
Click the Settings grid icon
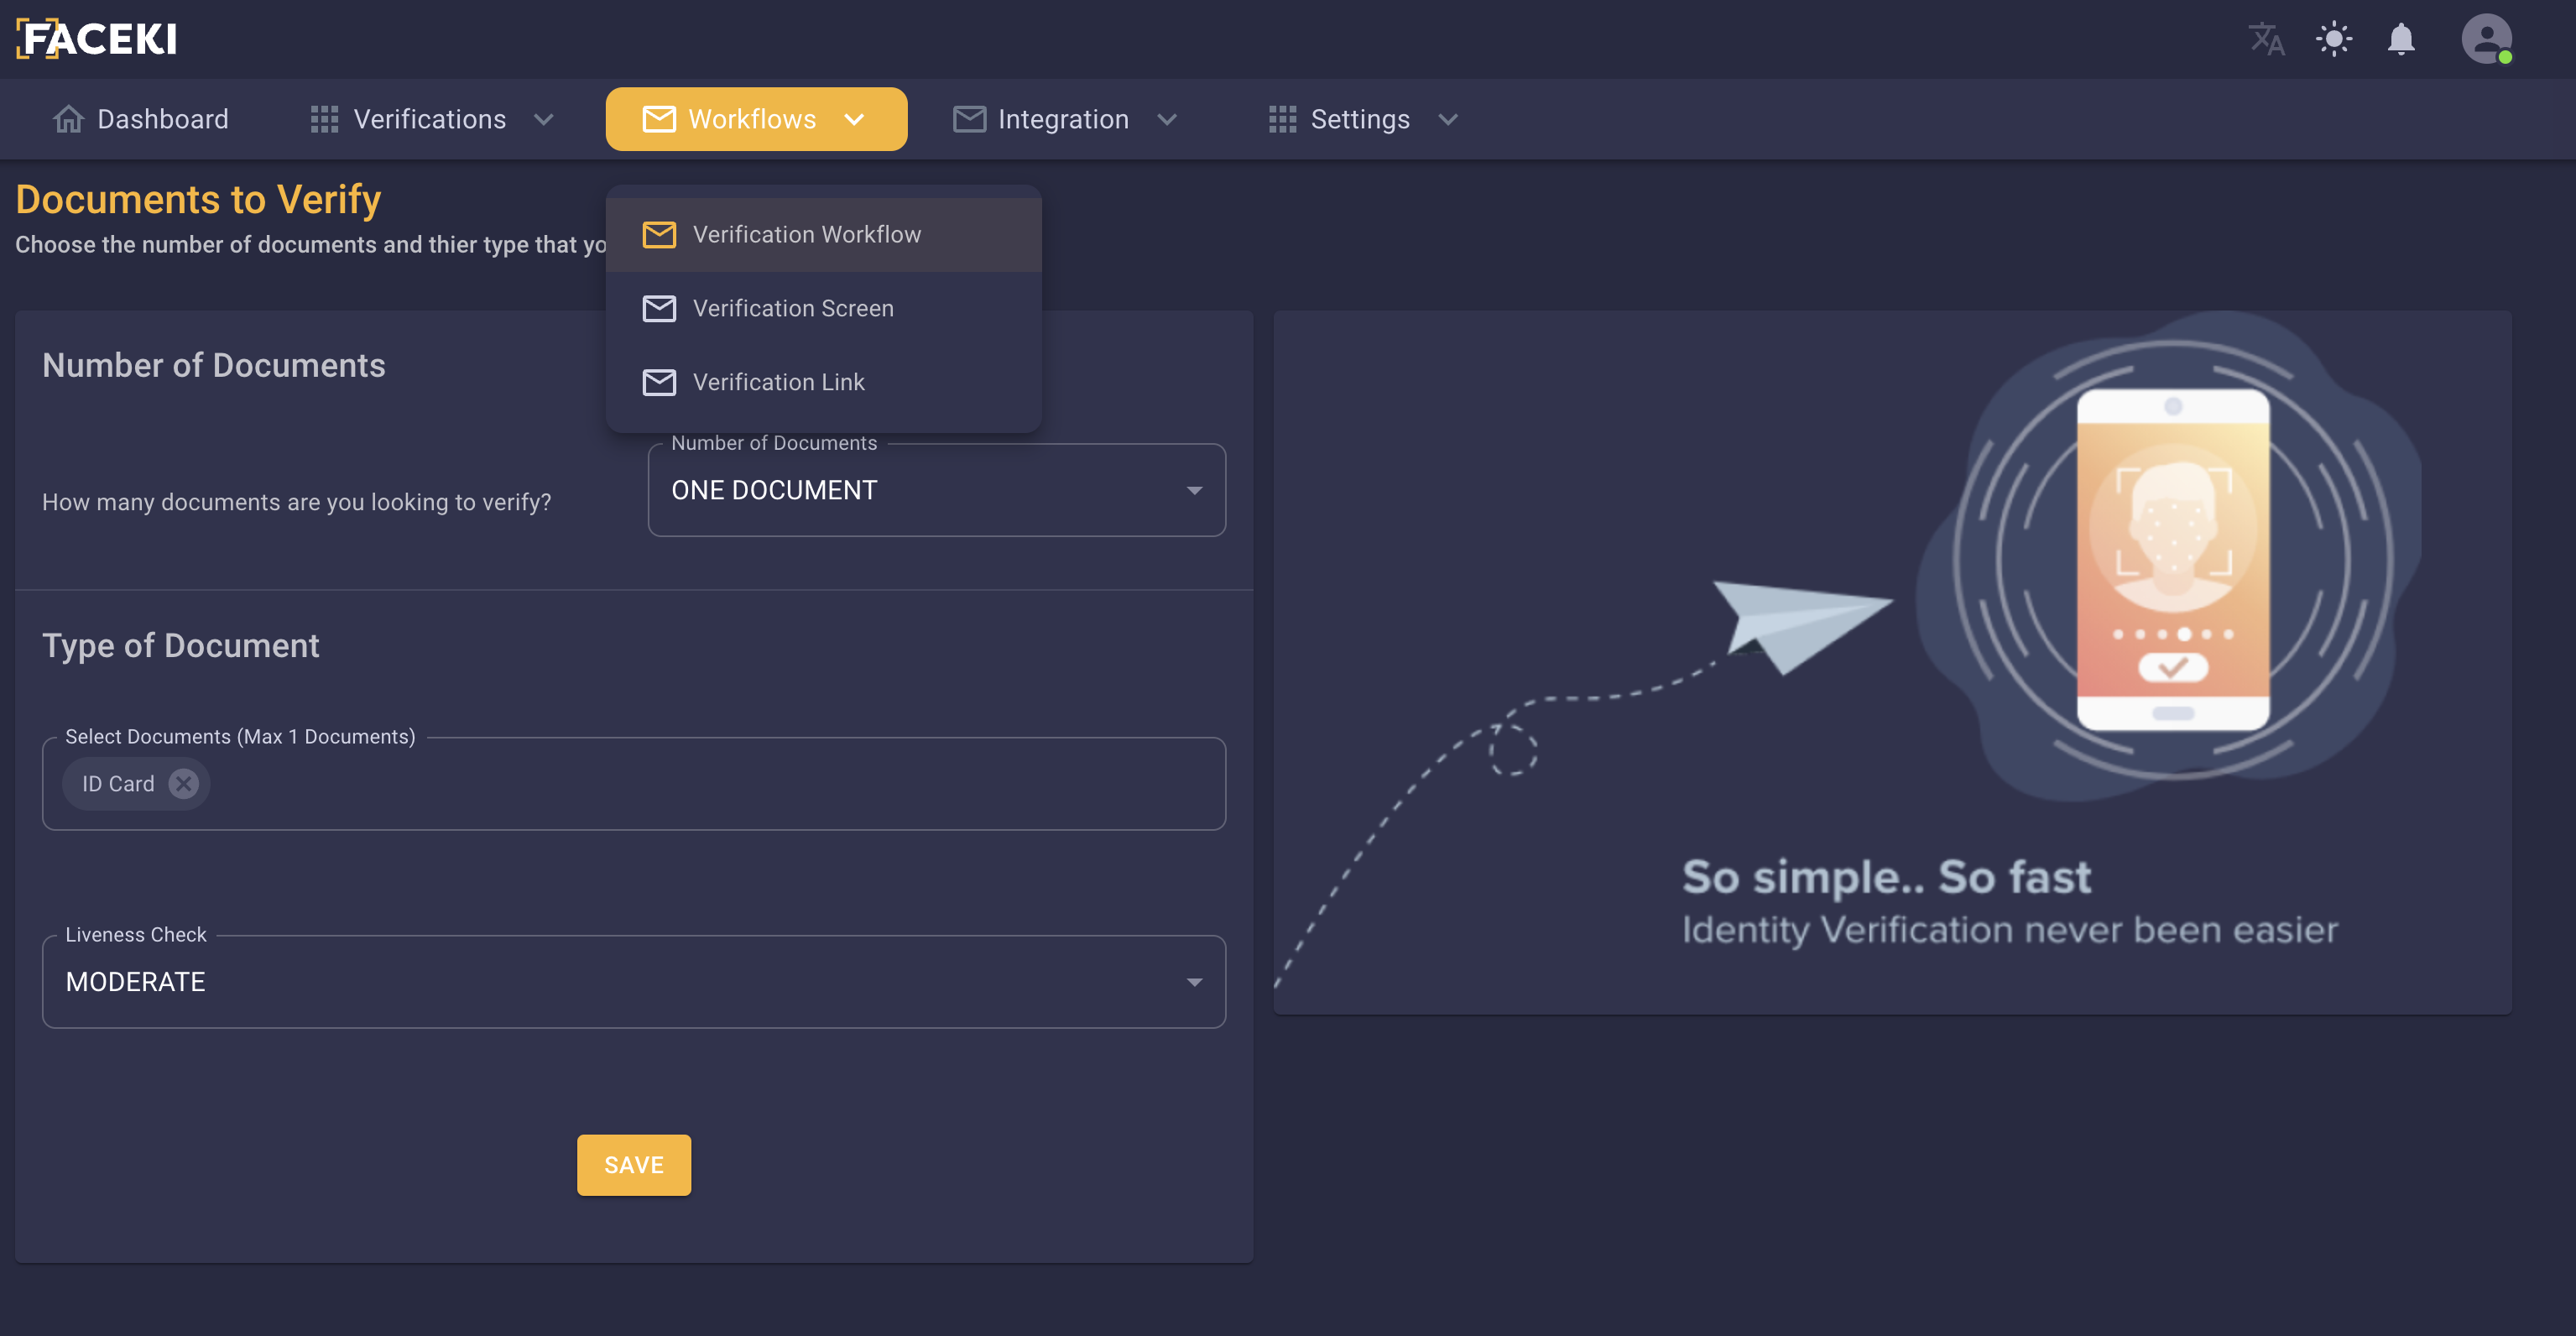[1282, 119]
